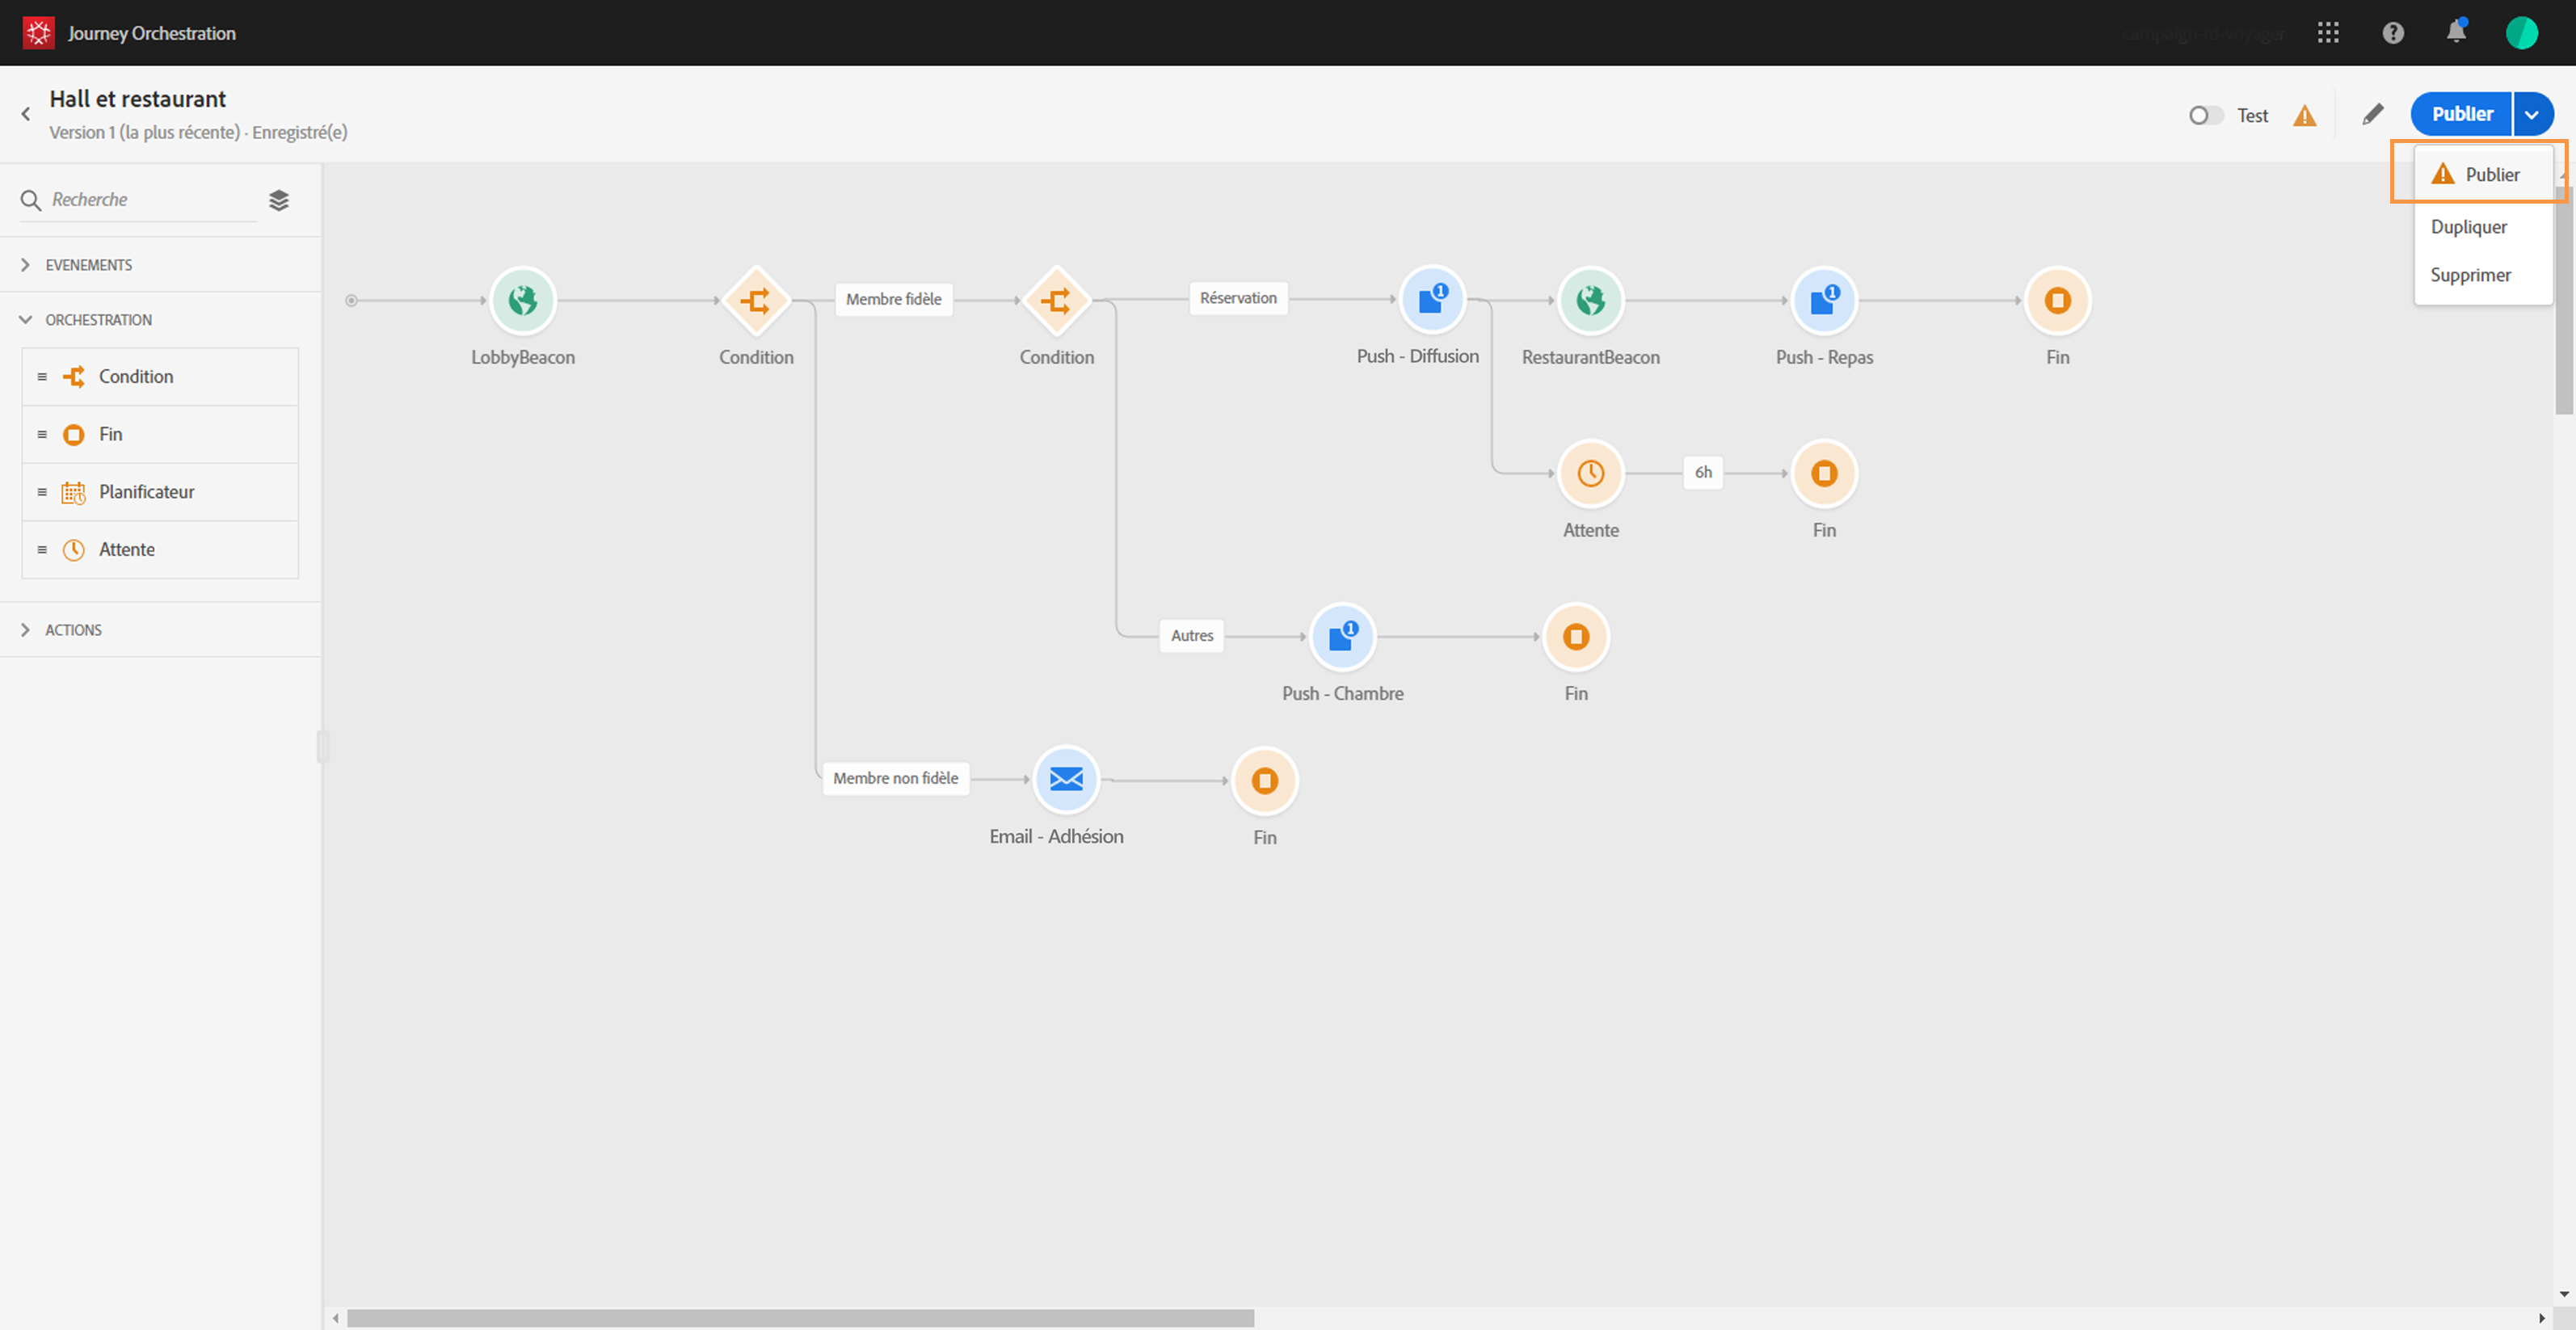Expand the ACTIONS section

(73, 630)
